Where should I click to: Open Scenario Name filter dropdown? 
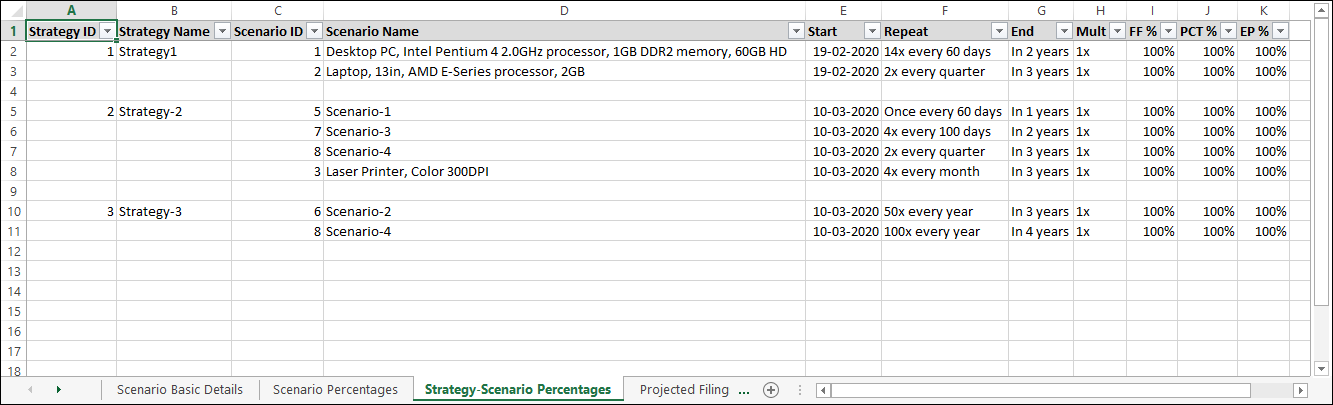coord(796,31)
